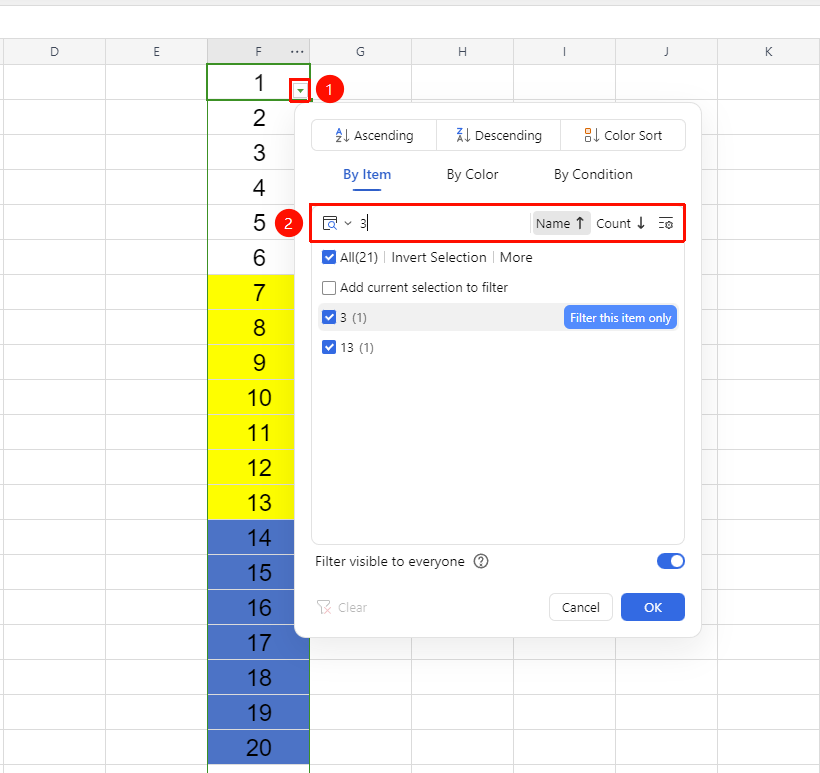820x773 pixels.
Task: Uncheck the item 13 checkbox
Action: [x=329, y=347]
